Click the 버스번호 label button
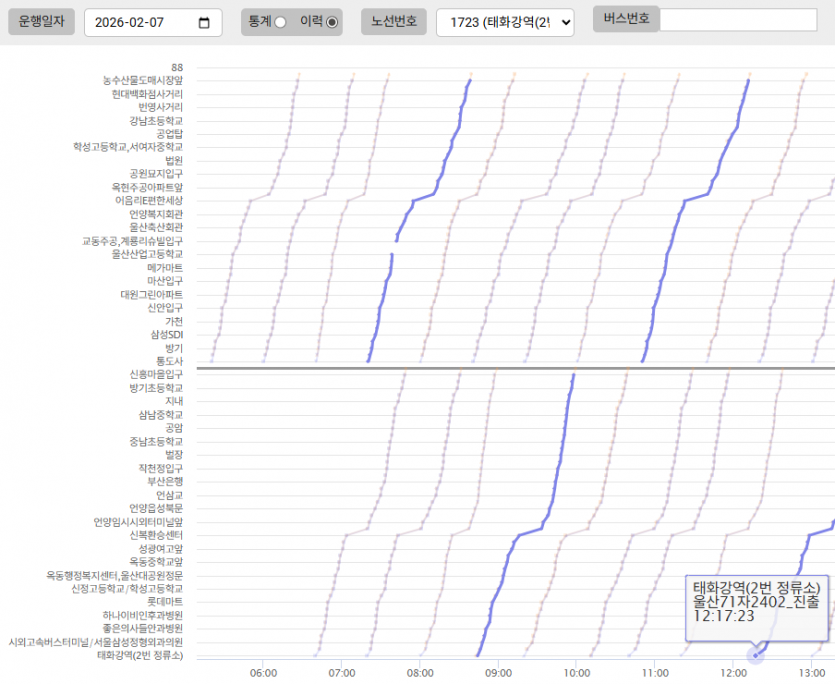The height and width of the screenshot is (684, 835). pyautogui.click(x=625, y=19)
